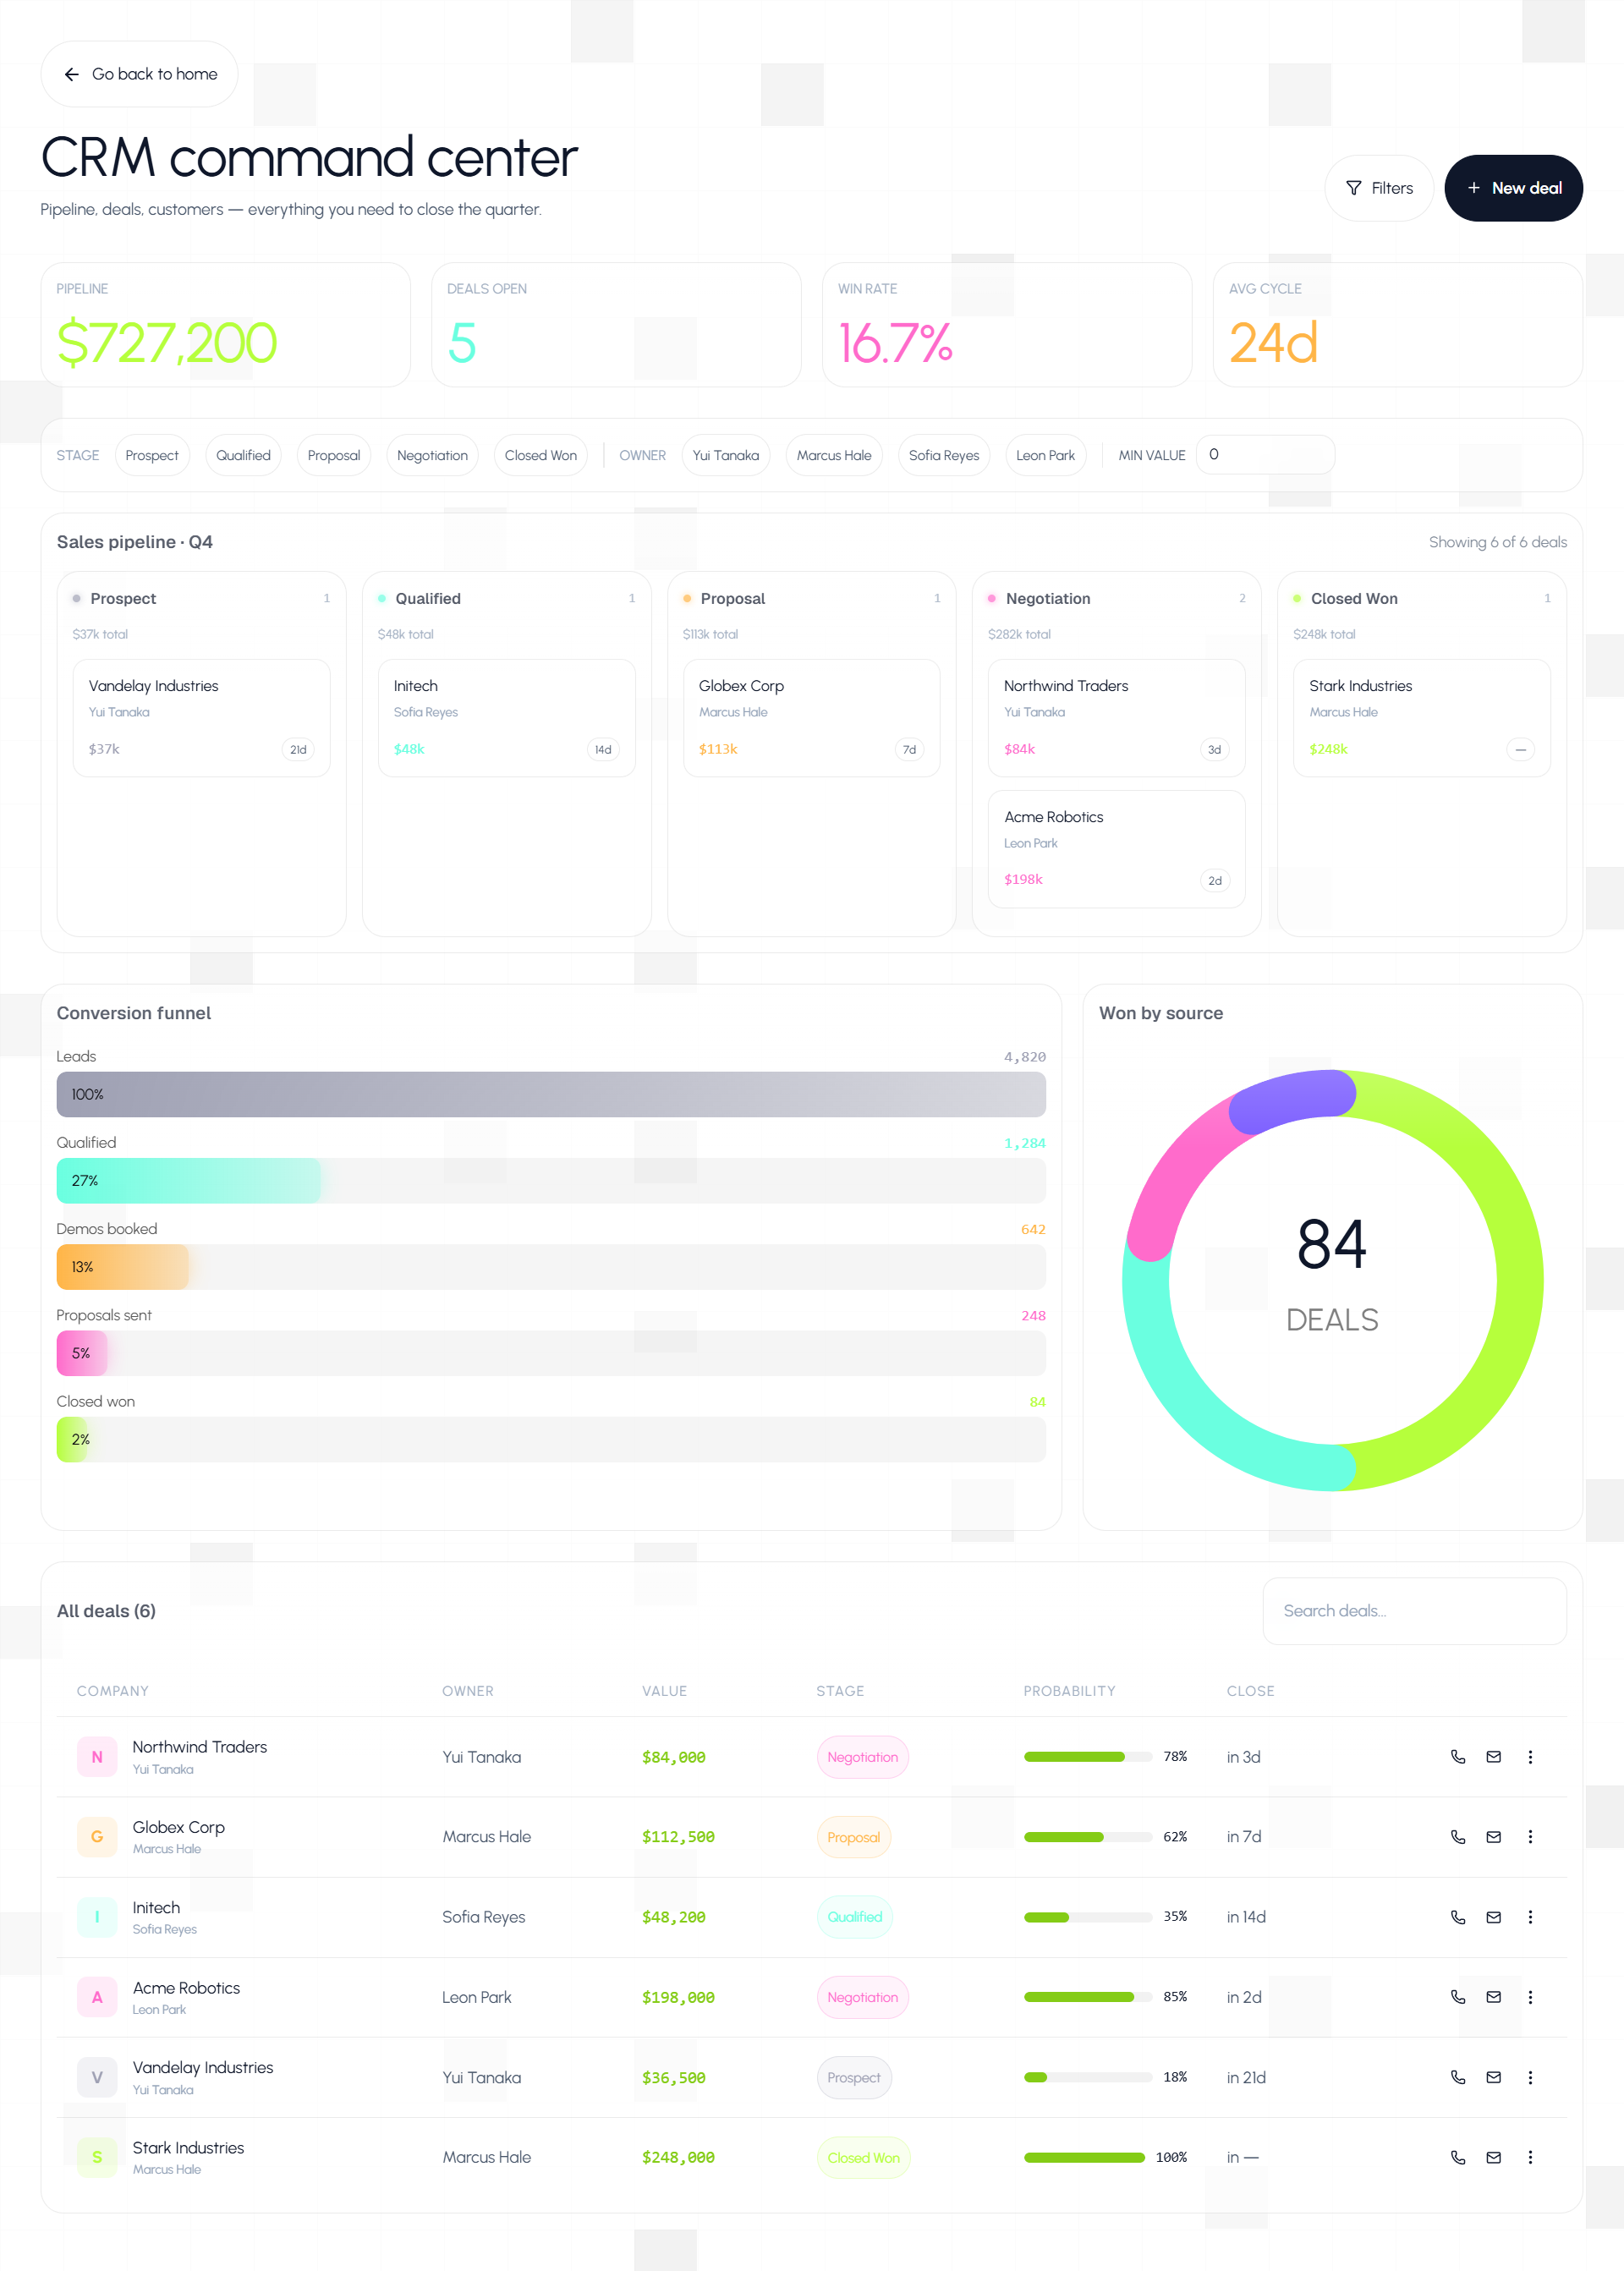The image size is (1624, 2271).
Task: Open Northwind Traders pipeline card
Action: (1117, 717)
